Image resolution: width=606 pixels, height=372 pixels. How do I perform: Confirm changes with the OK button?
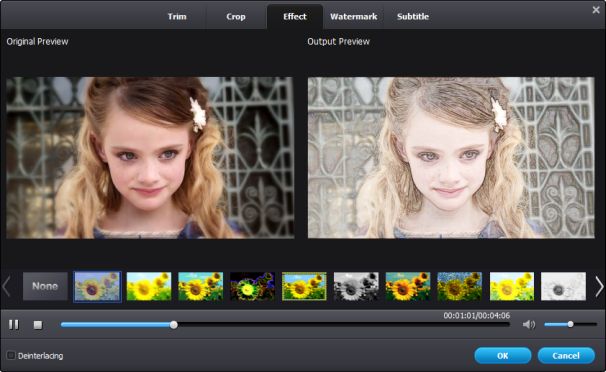(x=503, y=355)
